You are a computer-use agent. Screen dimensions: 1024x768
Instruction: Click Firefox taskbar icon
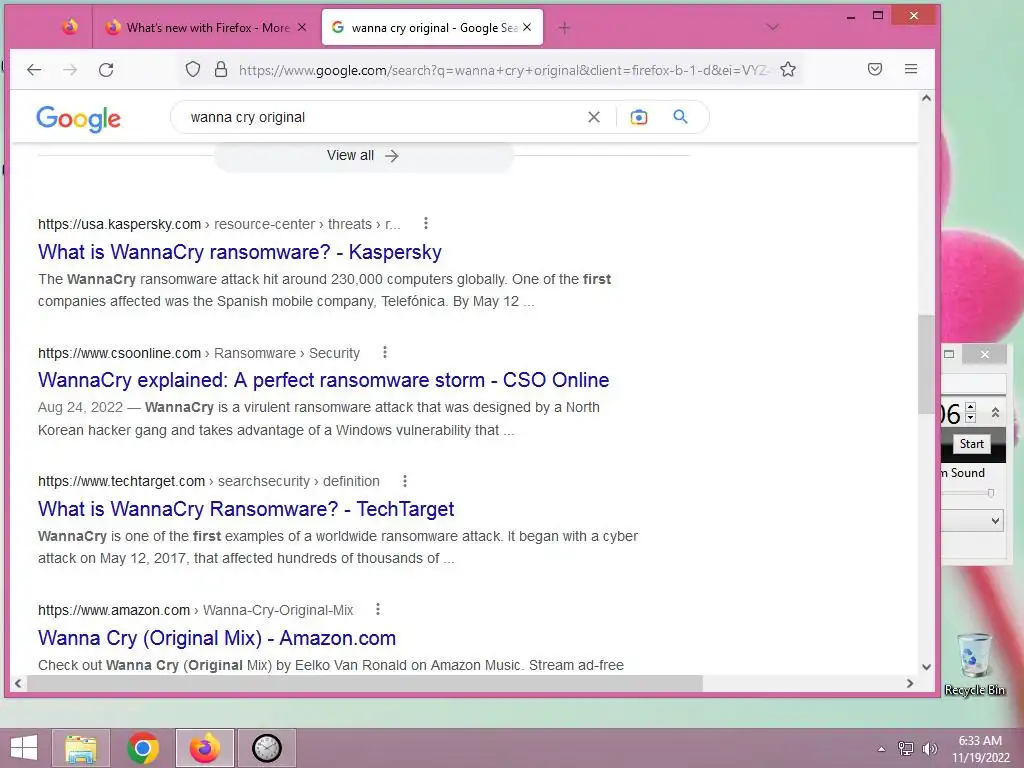pos(205,748)
